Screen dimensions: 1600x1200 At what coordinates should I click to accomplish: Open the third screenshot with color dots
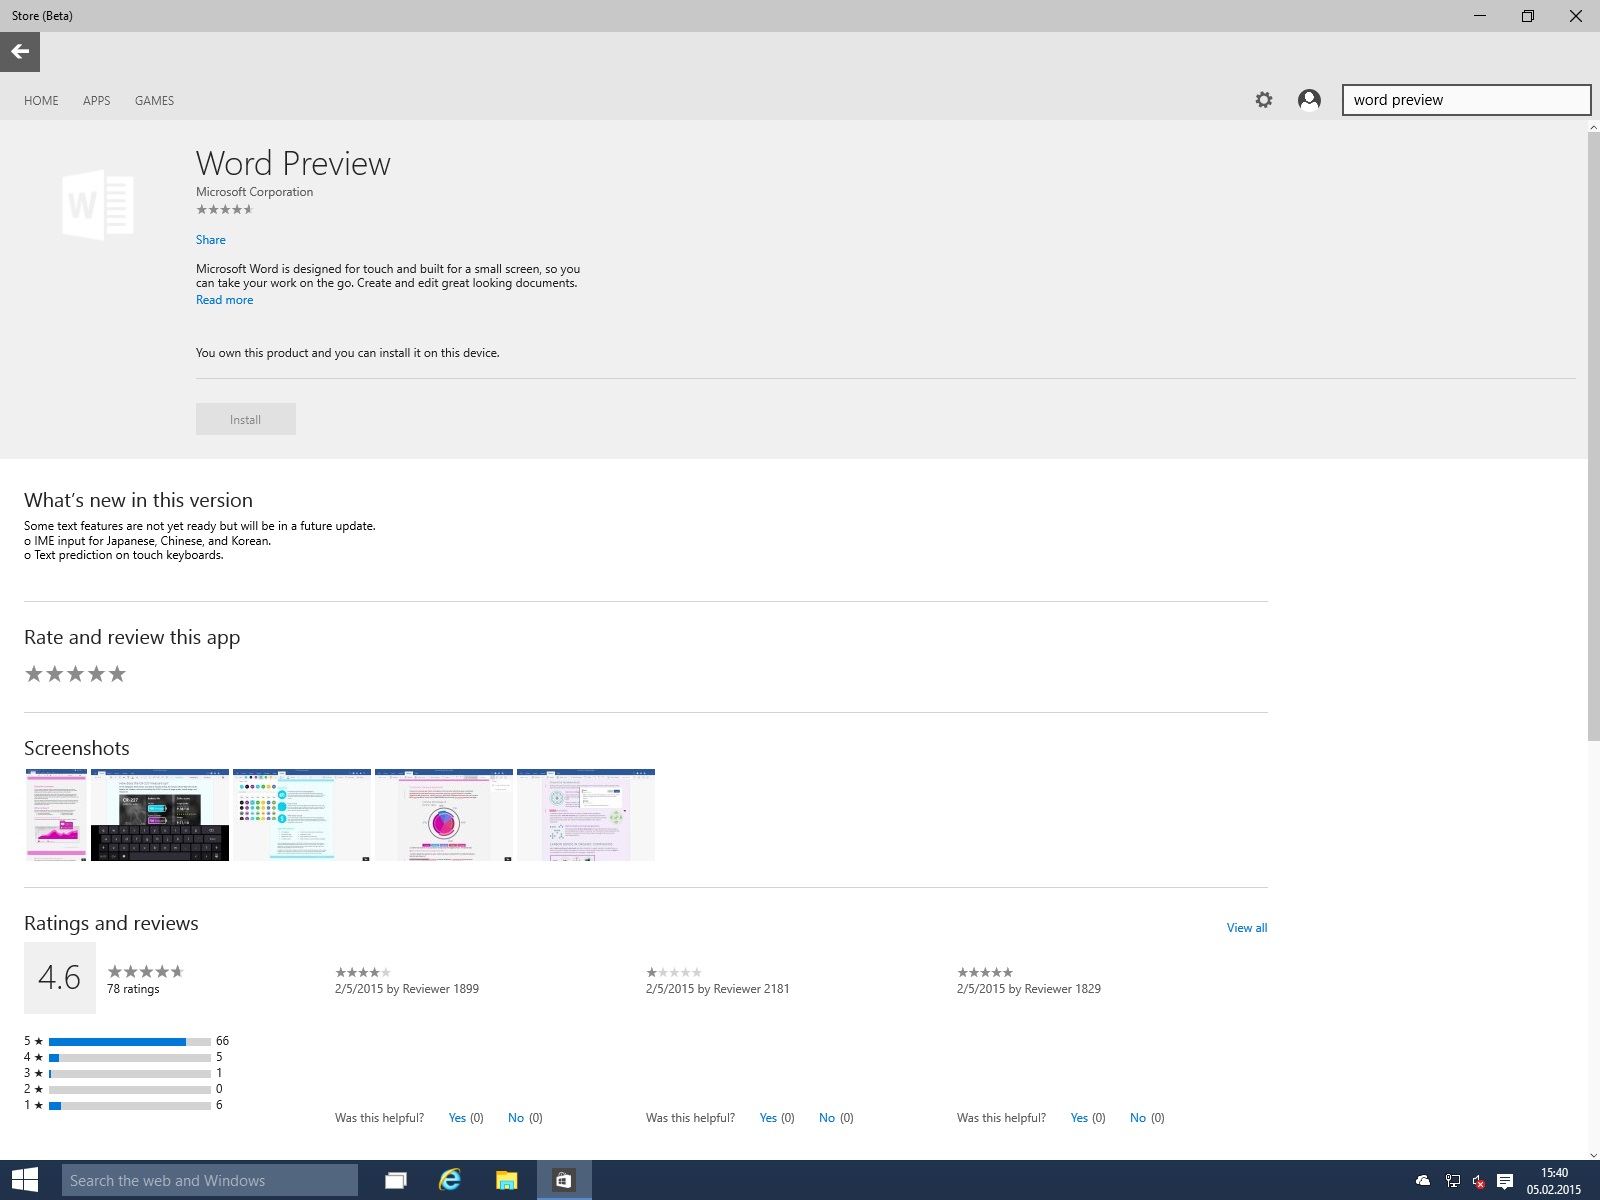pos(302,815)
